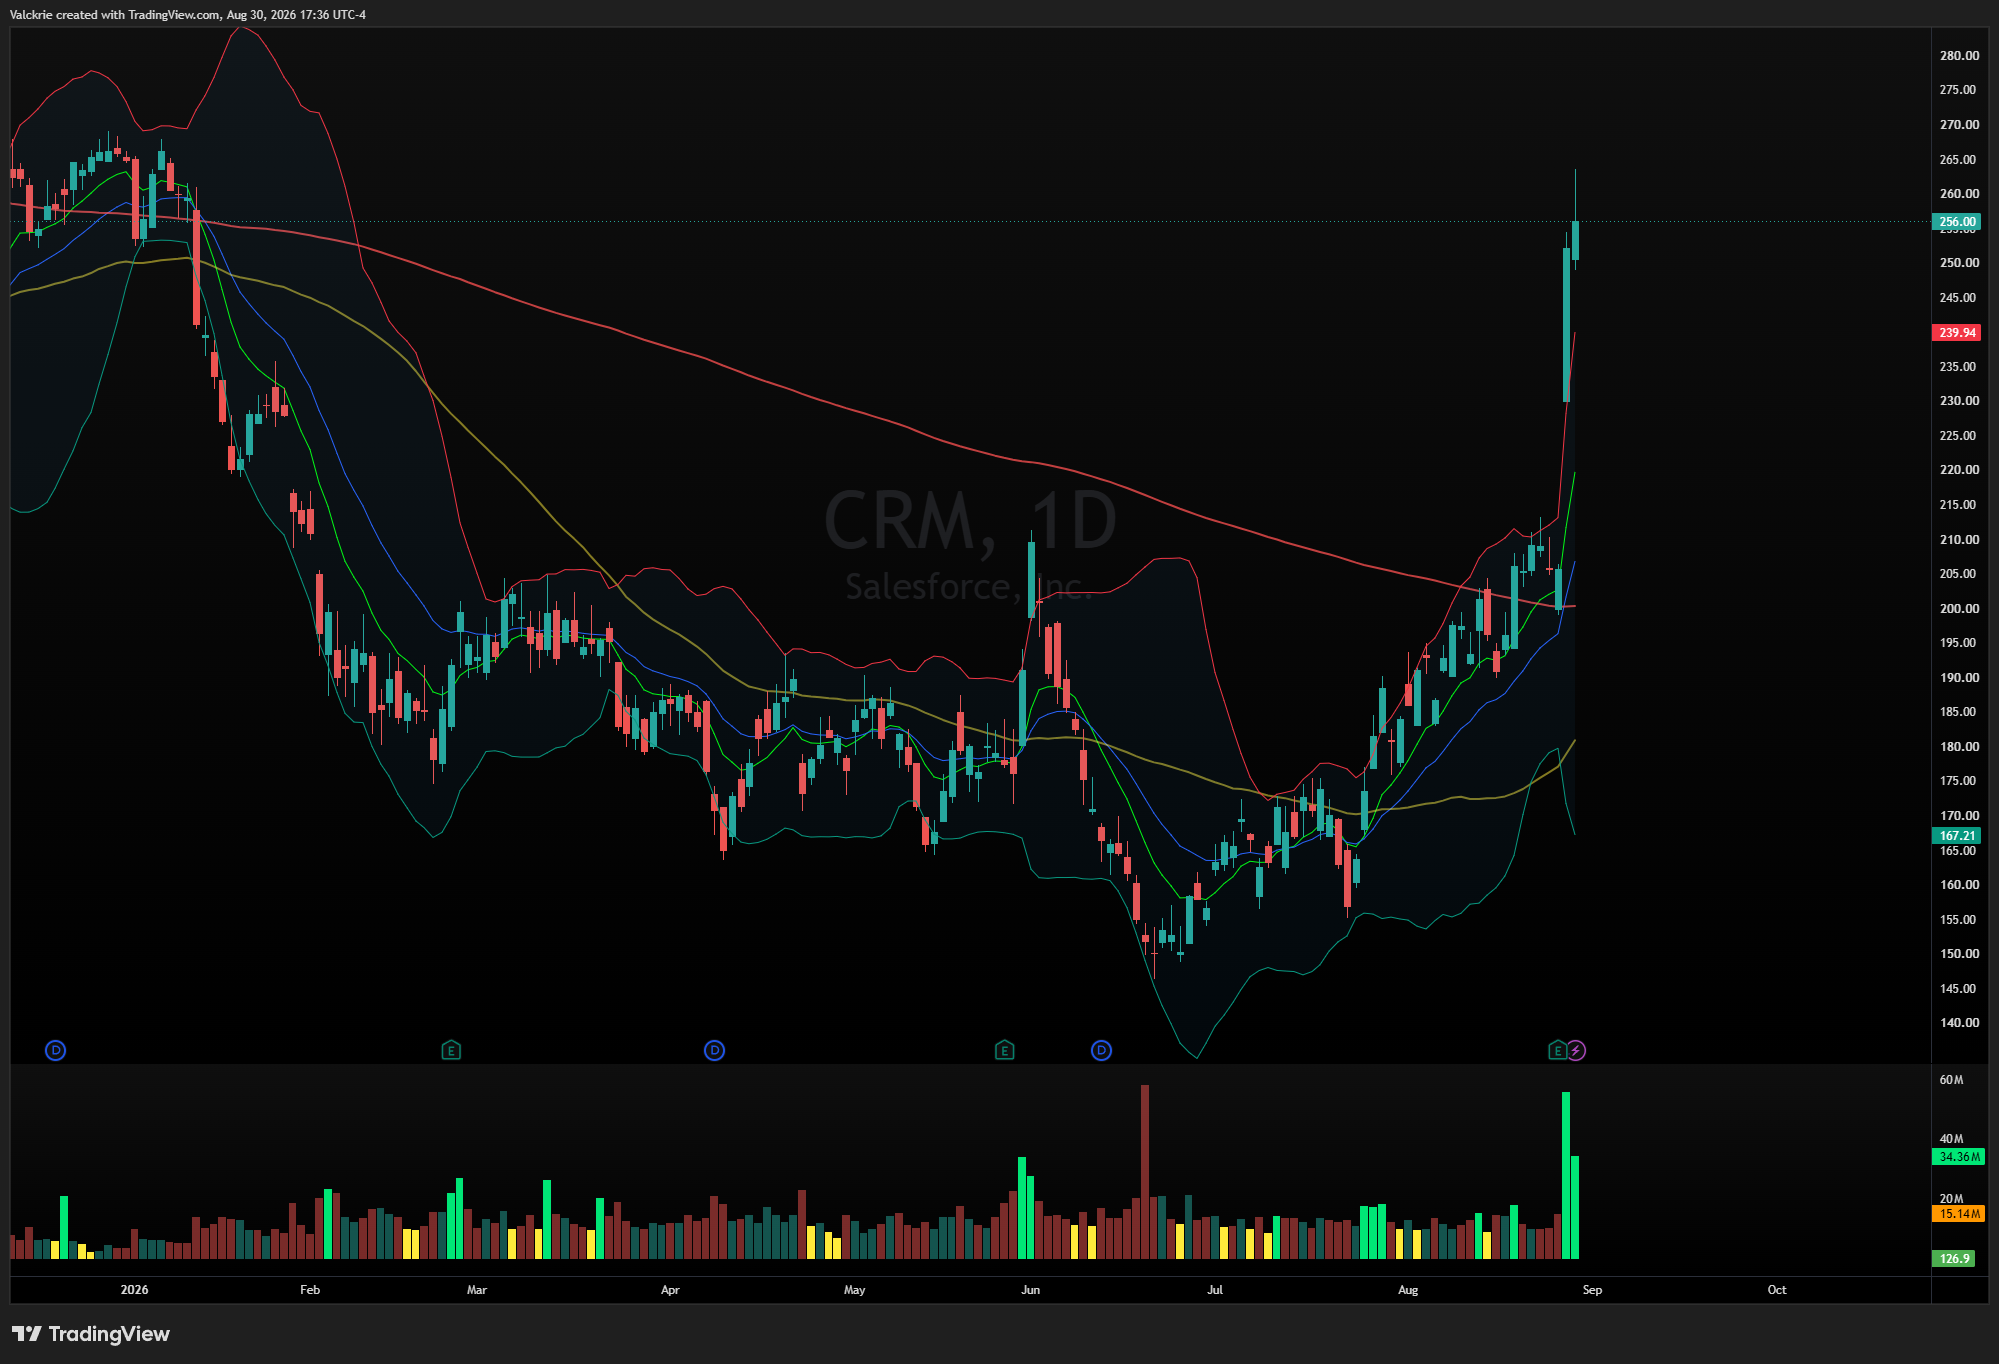Click the green 126.9 indicator label
1999x1364 pixels.
click(x=1954, y=1259)
